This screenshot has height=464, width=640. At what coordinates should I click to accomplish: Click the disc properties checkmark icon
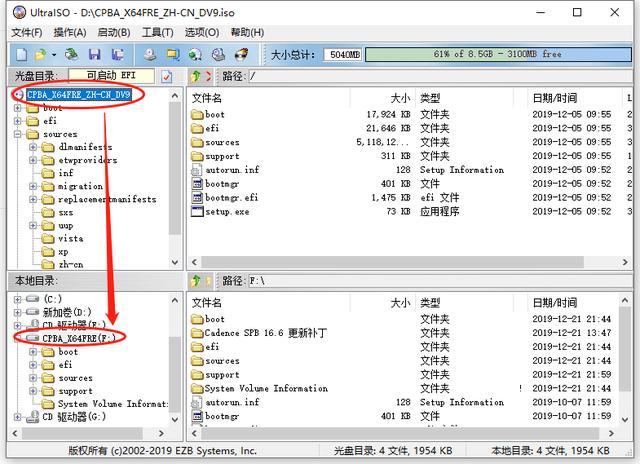167,76
